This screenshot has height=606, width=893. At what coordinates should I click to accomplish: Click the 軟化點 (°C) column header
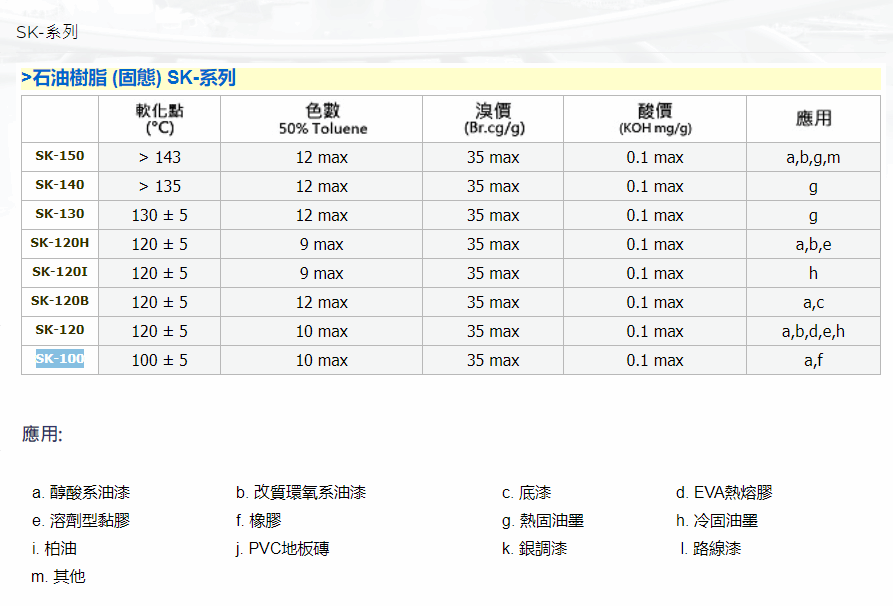pos(159,119)
